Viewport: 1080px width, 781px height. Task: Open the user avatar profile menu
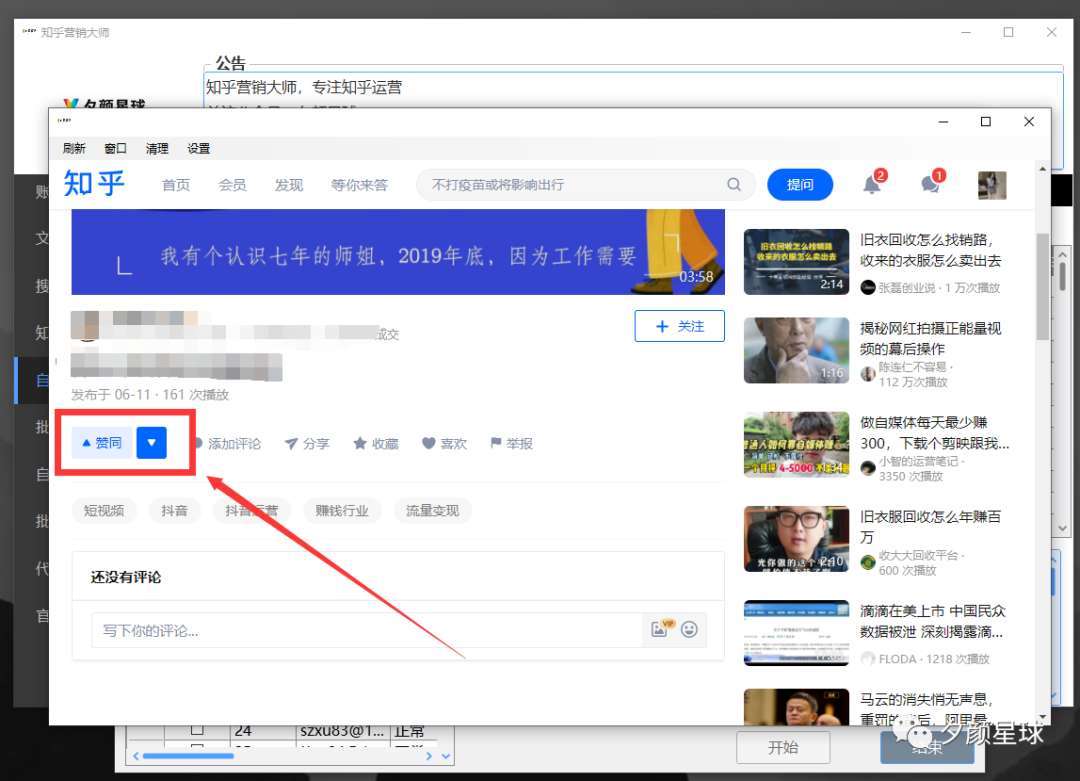pyautogui.click(x=992, y=185)
